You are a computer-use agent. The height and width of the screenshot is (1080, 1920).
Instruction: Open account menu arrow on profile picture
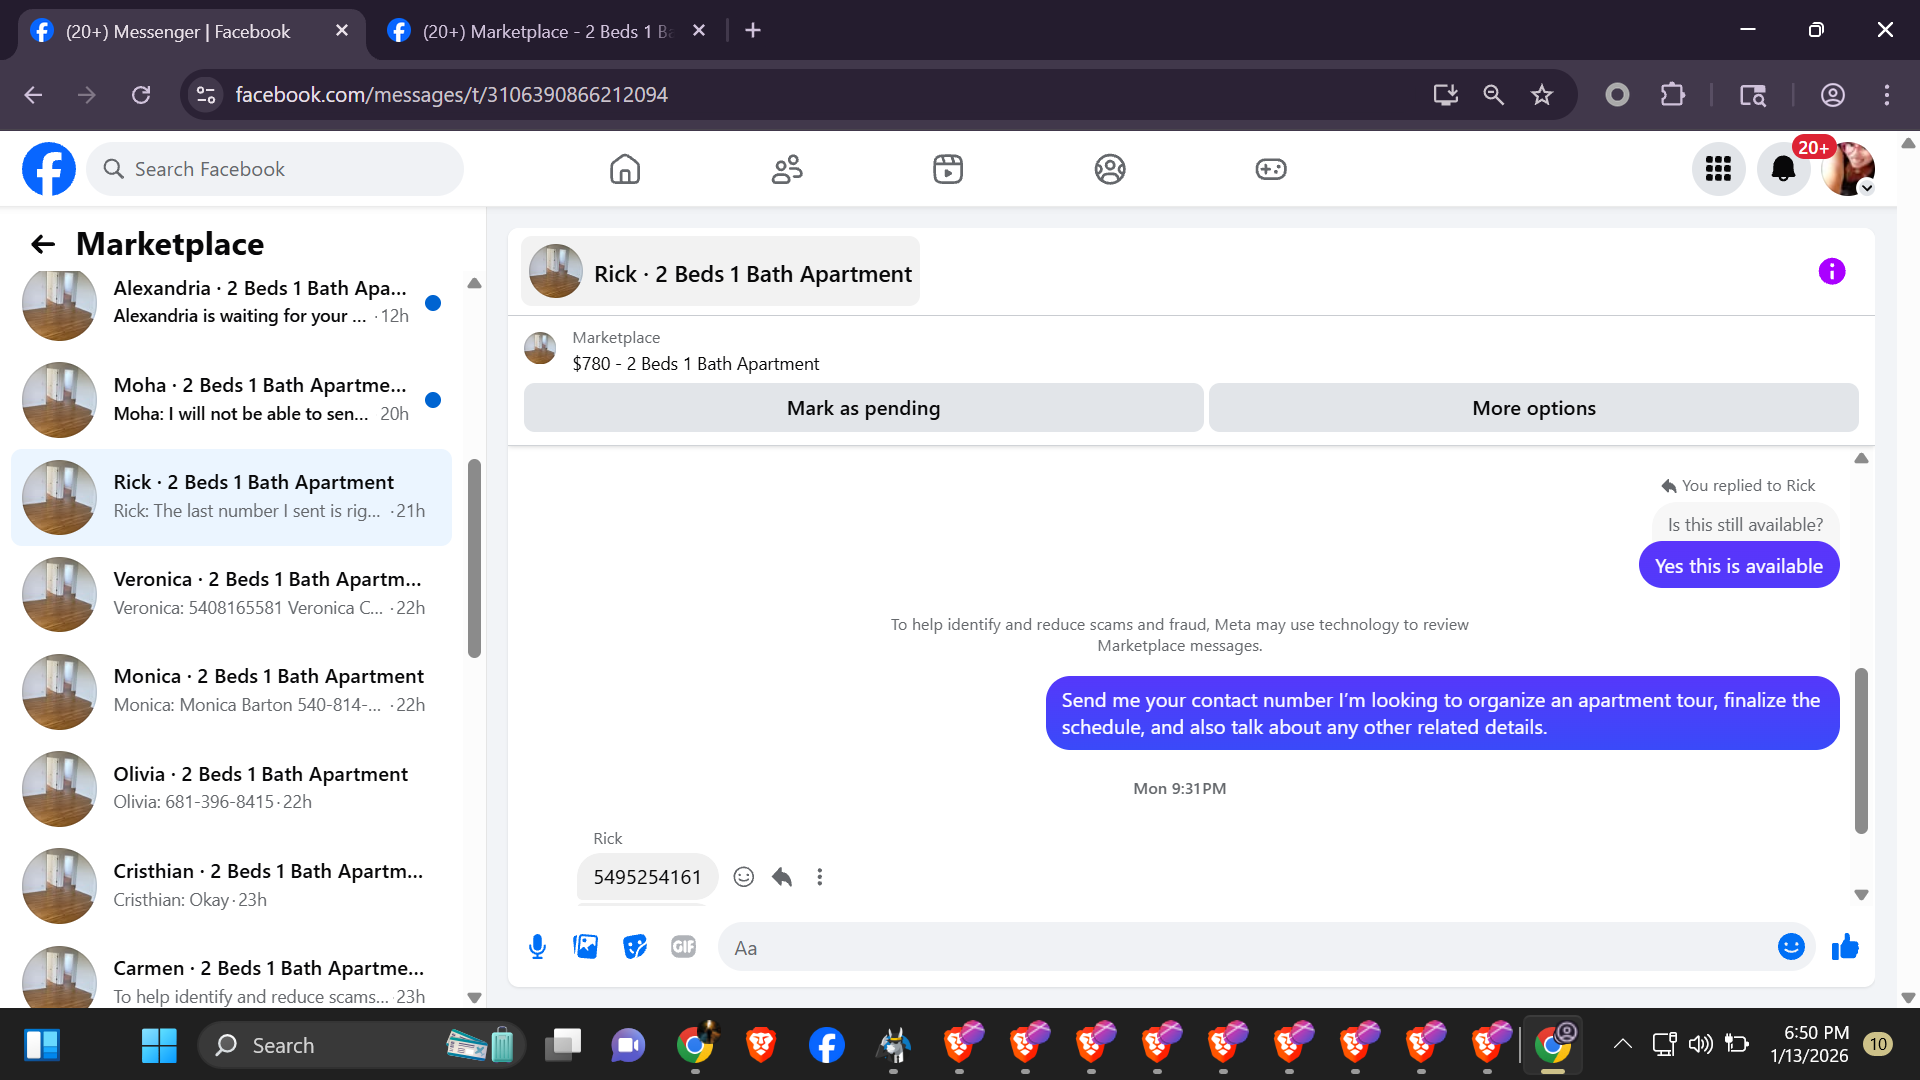click(1866, 188)
